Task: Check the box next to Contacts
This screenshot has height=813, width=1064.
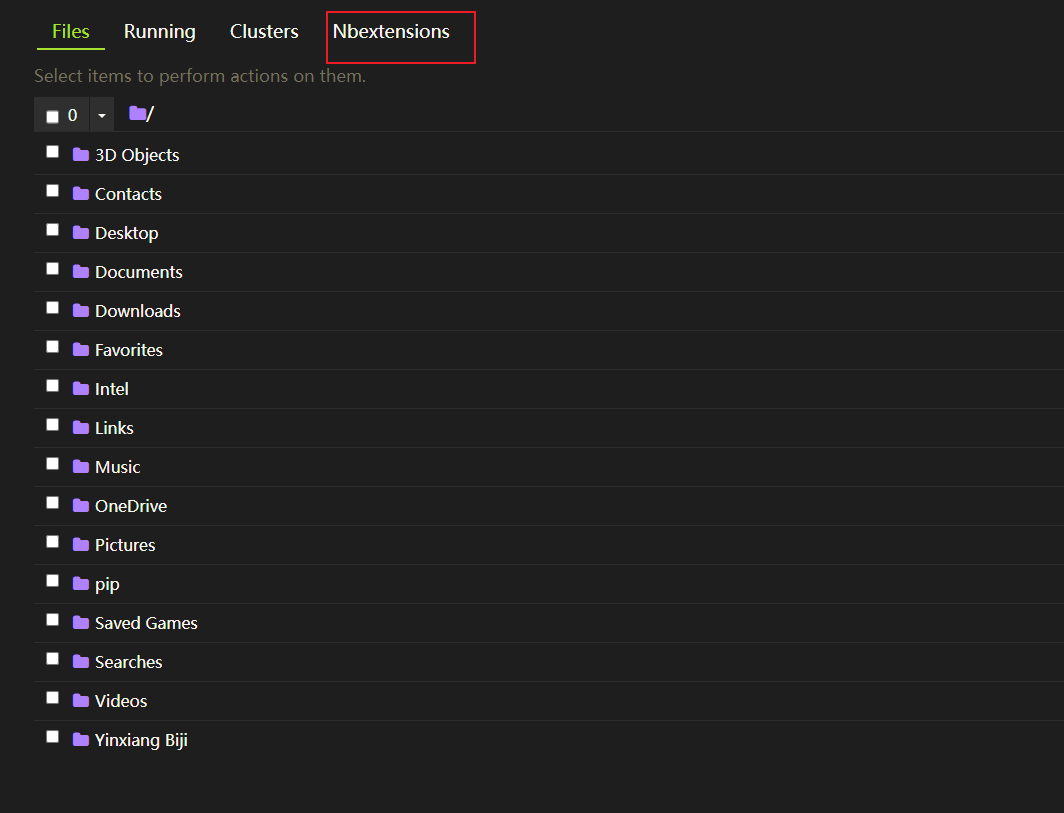Action: [x=52, y=191]
